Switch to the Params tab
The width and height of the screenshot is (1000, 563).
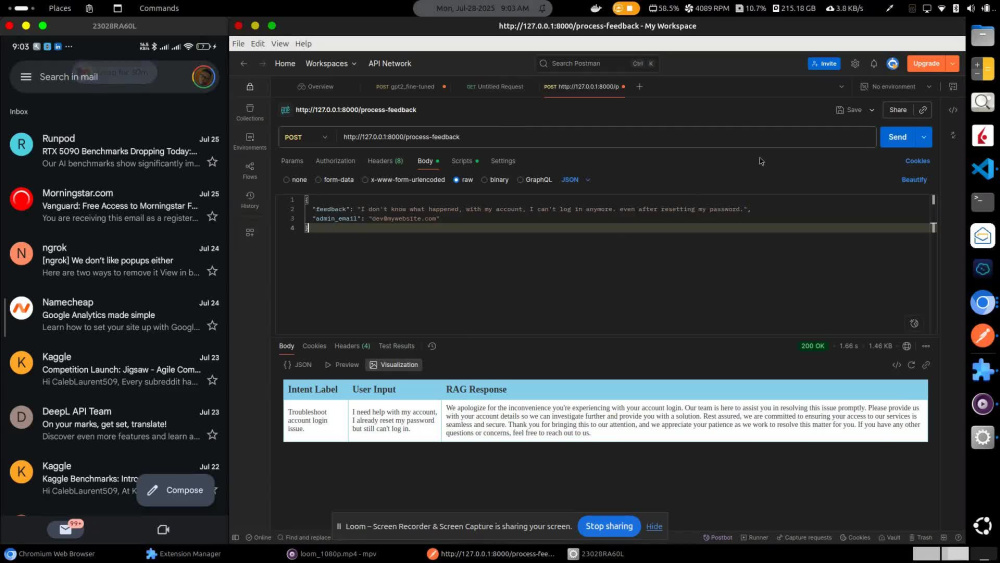pos(292,161)
